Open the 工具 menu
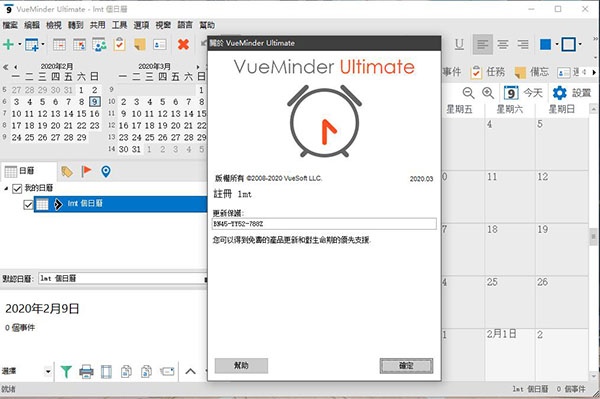Image resolution: width=600 pixels, height=399 pixels. (x=119, y=25)
